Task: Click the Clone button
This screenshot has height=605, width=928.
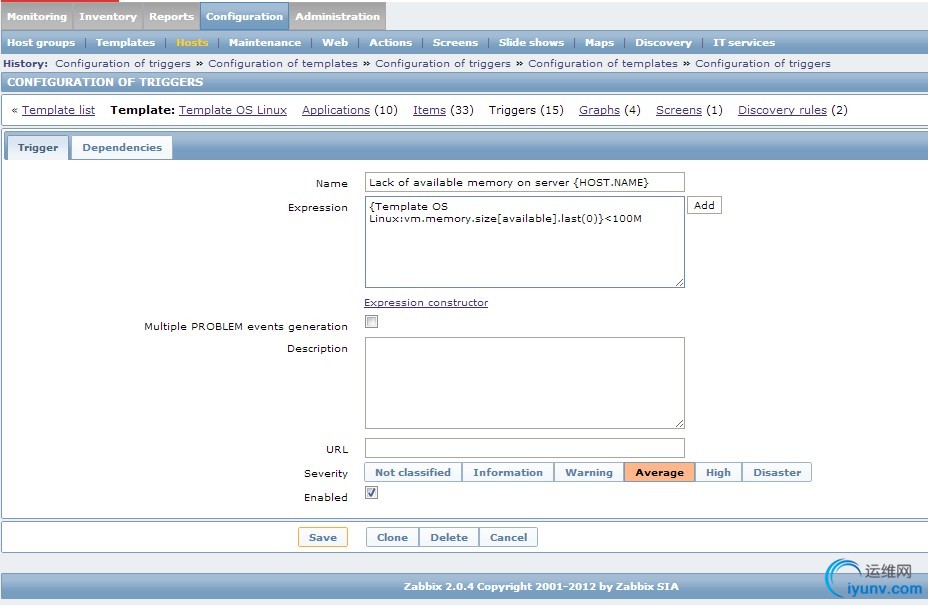Action: click(392, 538)
